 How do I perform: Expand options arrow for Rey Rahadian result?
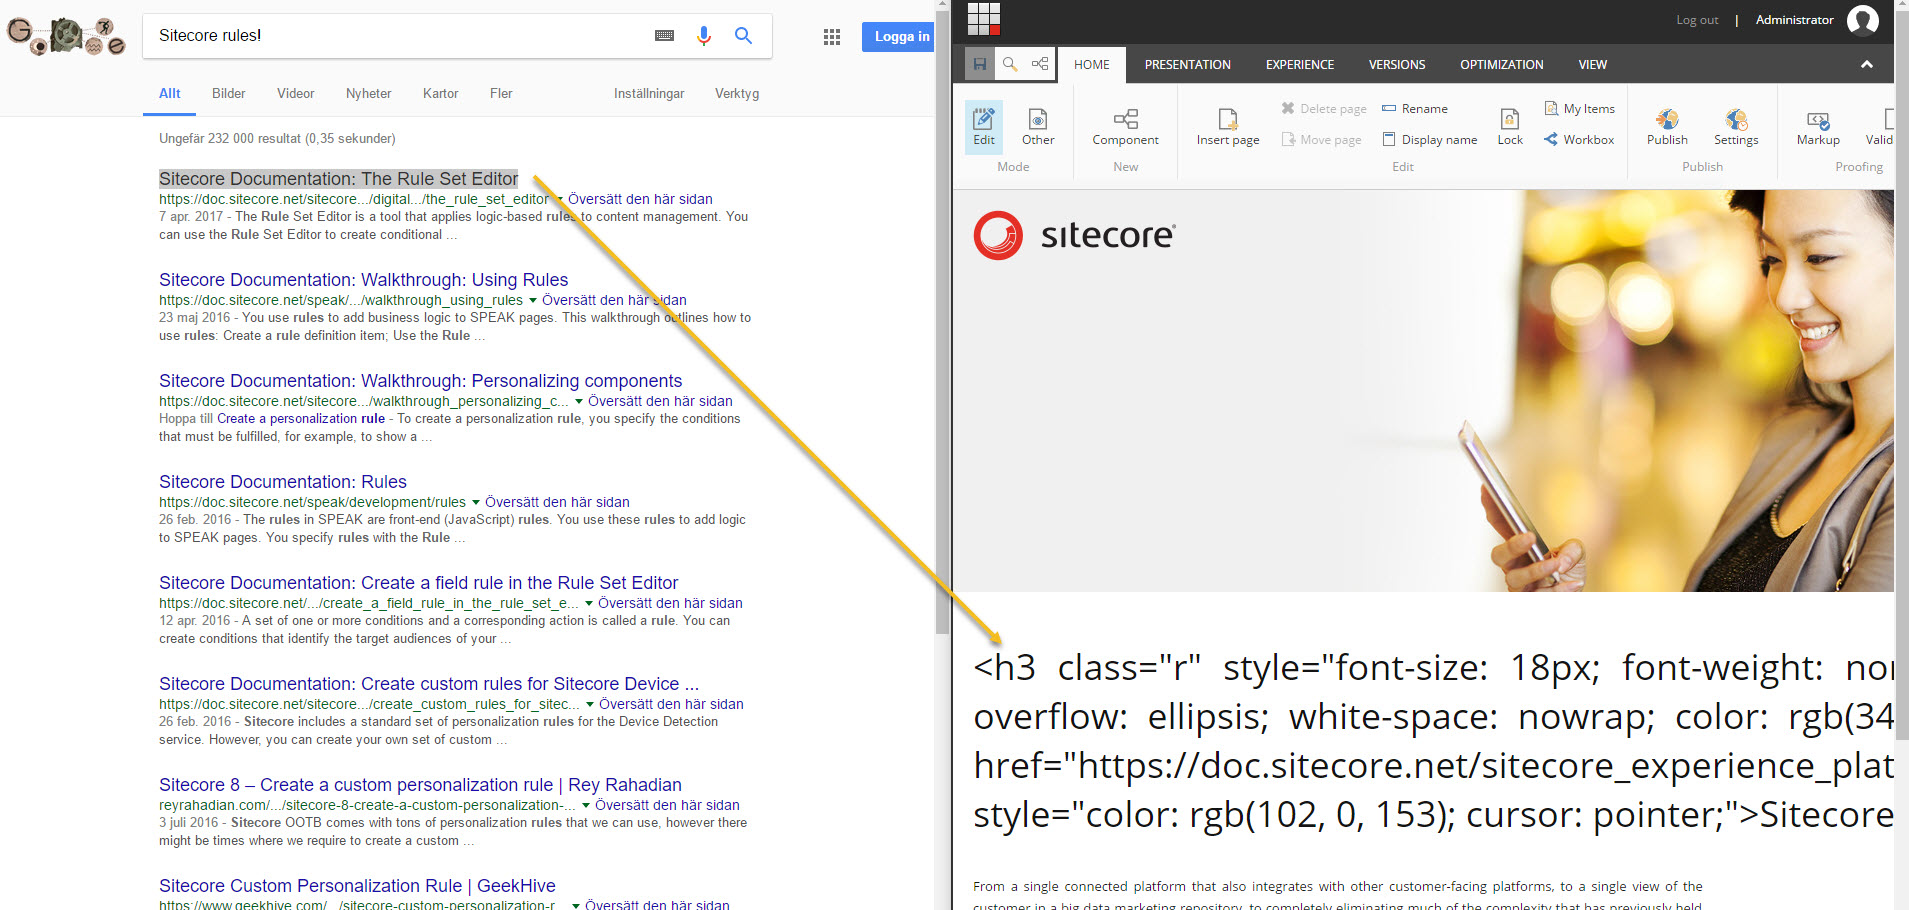[x=586, y=805]
